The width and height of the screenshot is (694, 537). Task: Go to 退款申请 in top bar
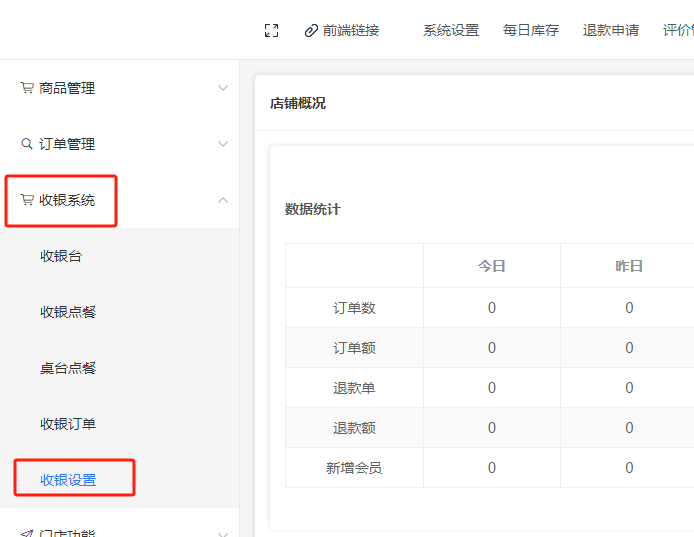(x=611, y=31)
